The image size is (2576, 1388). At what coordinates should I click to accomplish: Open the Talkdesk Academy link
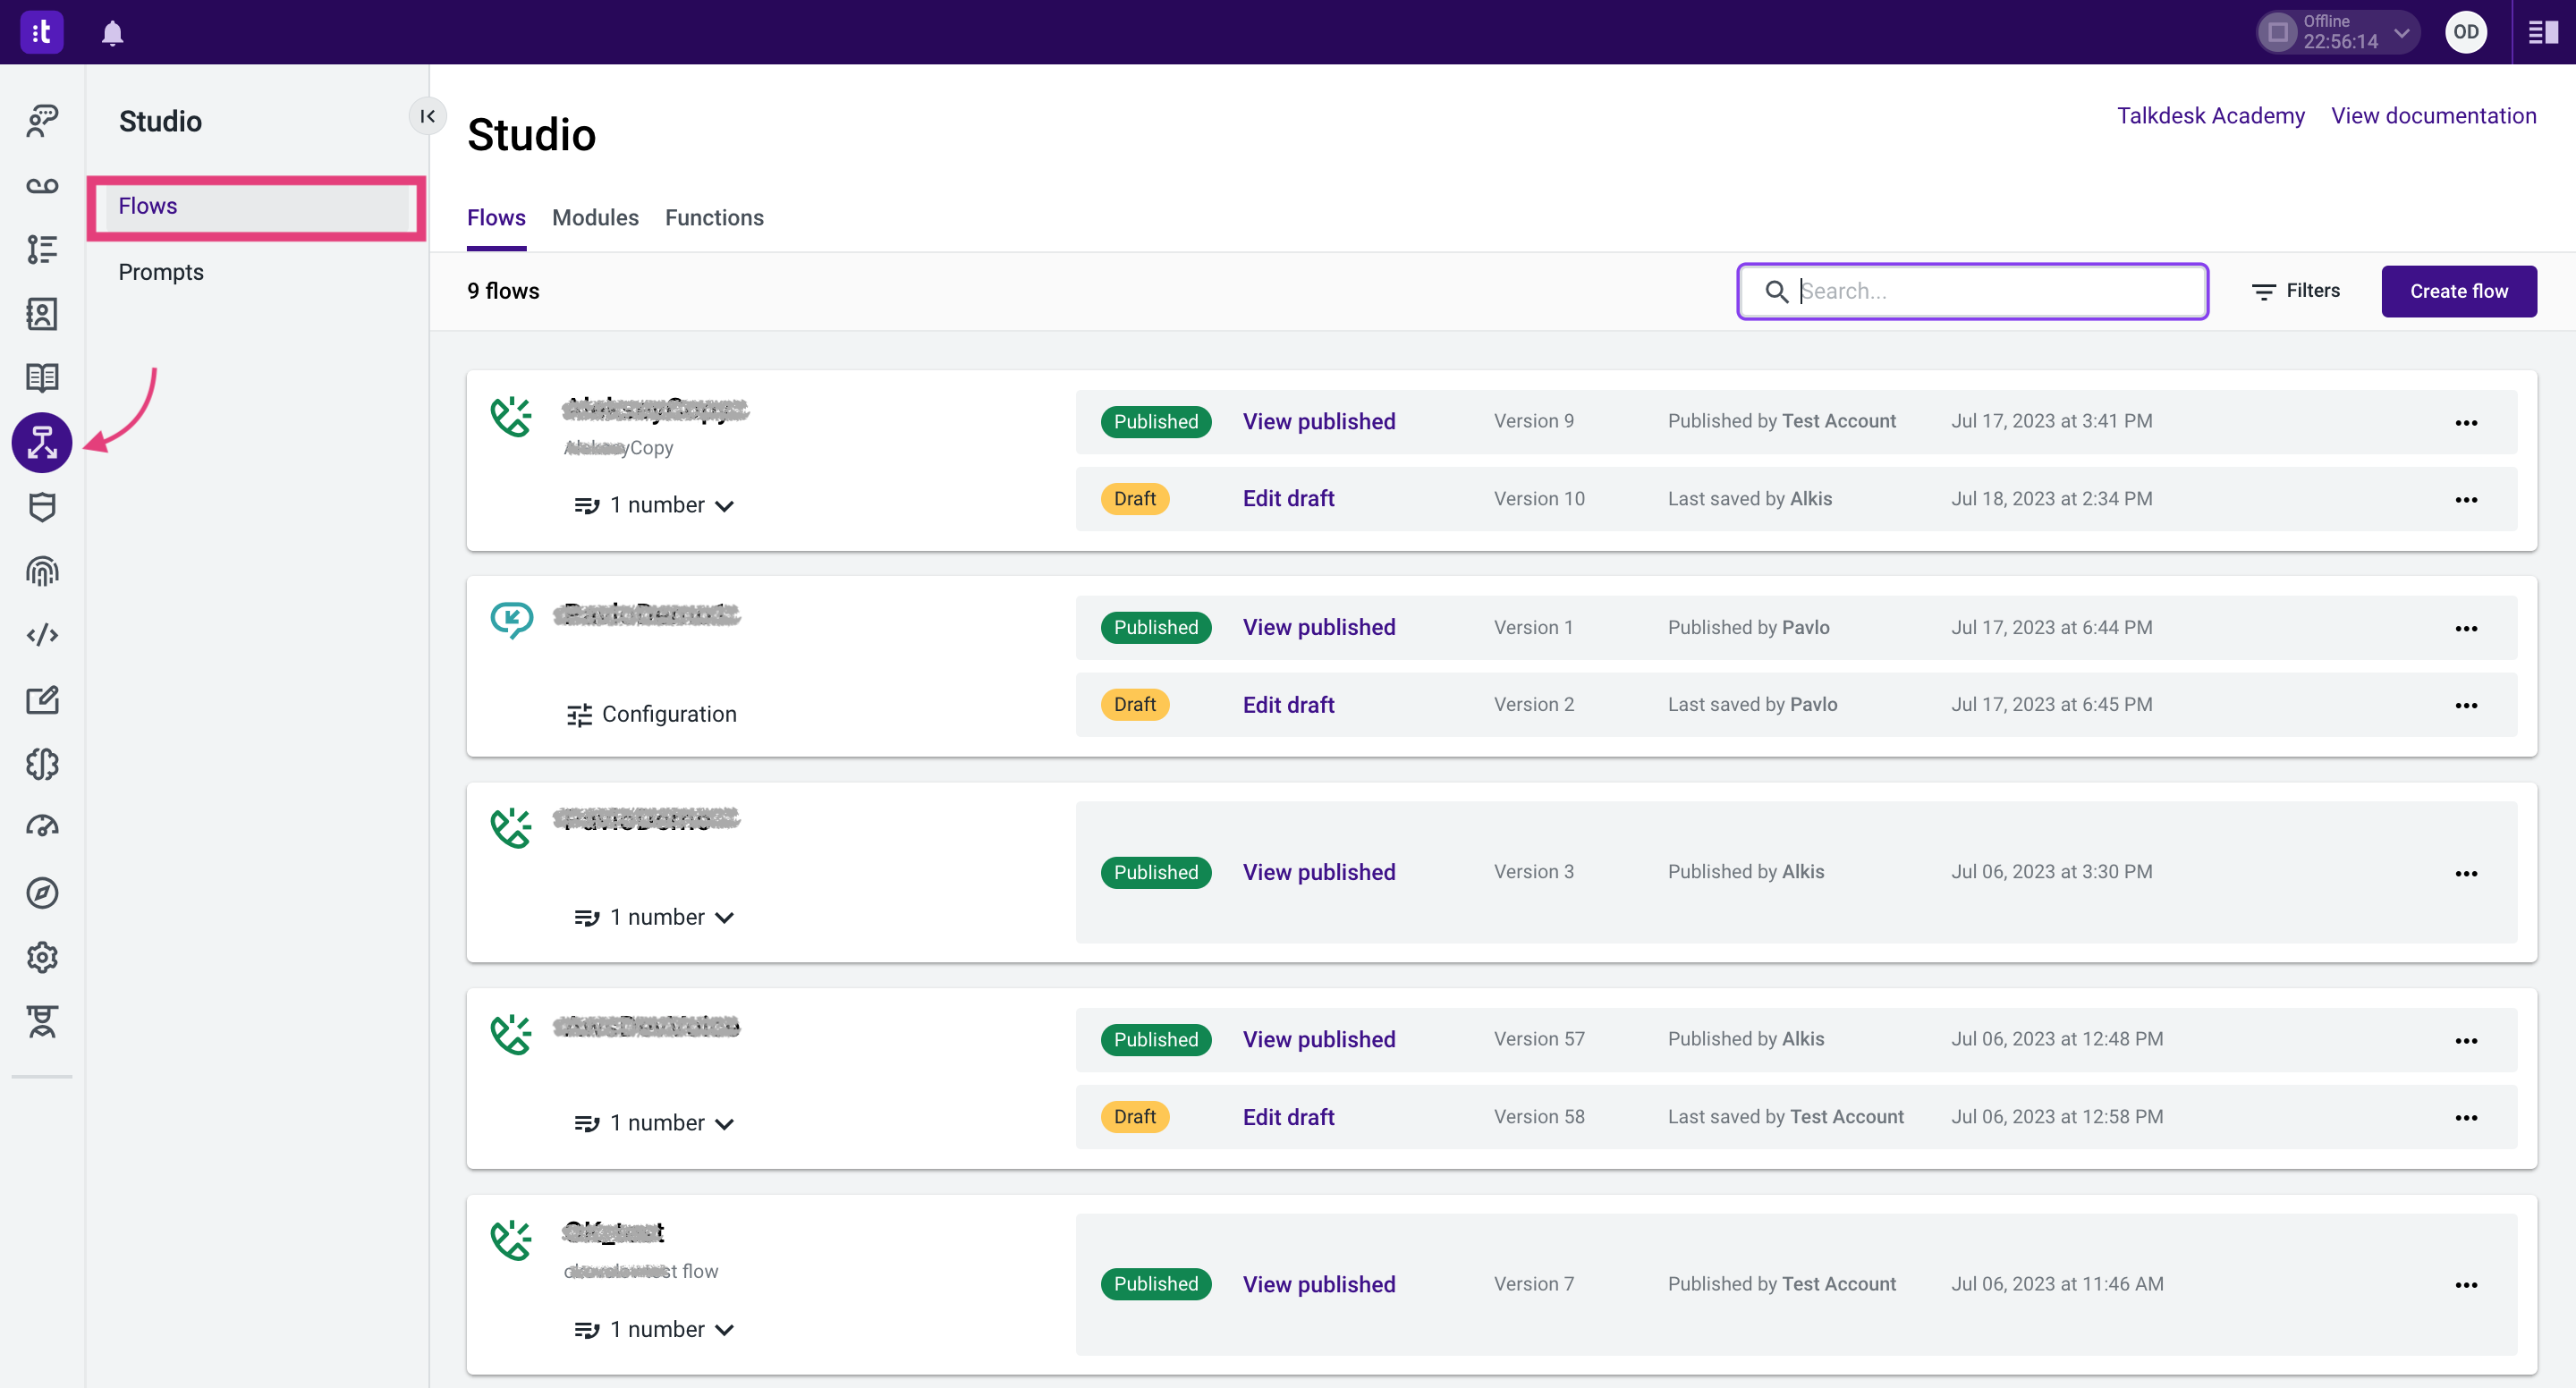2210,116
